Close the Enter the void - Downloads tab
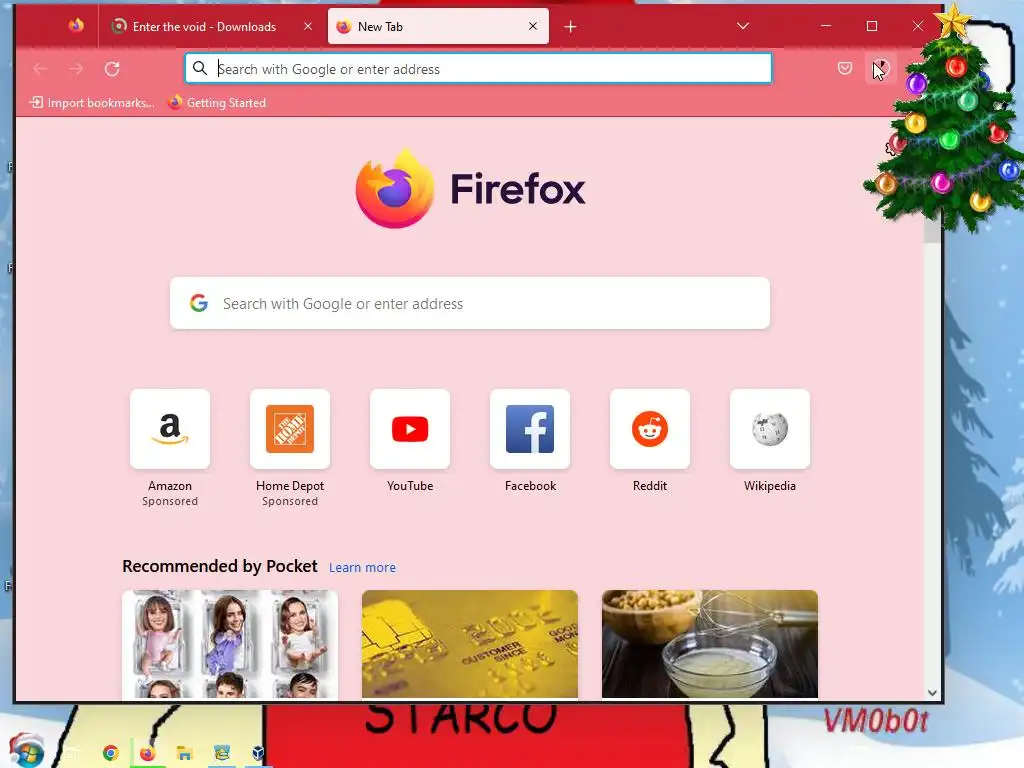 (308, 26)
